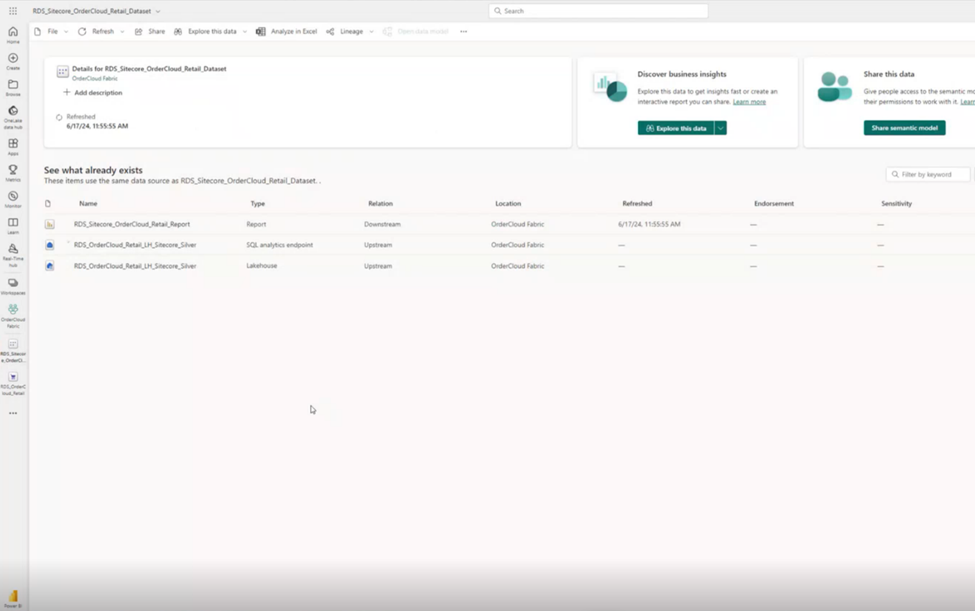The width and height of the screenshot is (975, 611).
Task: Sort by the Refreshed column header
Action: click(637, 204)
